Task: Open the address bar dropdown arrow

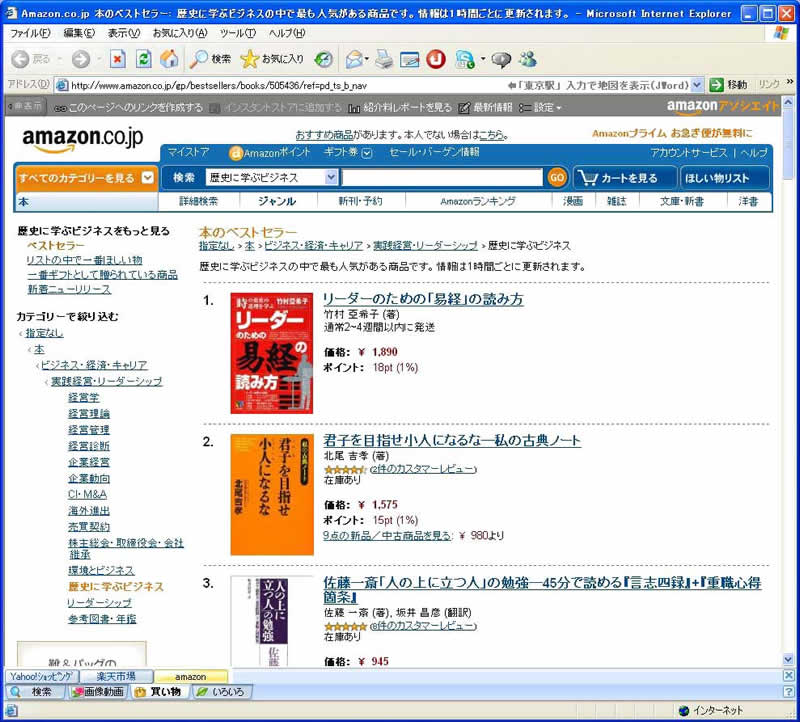Action: click(x=697, y=85)
